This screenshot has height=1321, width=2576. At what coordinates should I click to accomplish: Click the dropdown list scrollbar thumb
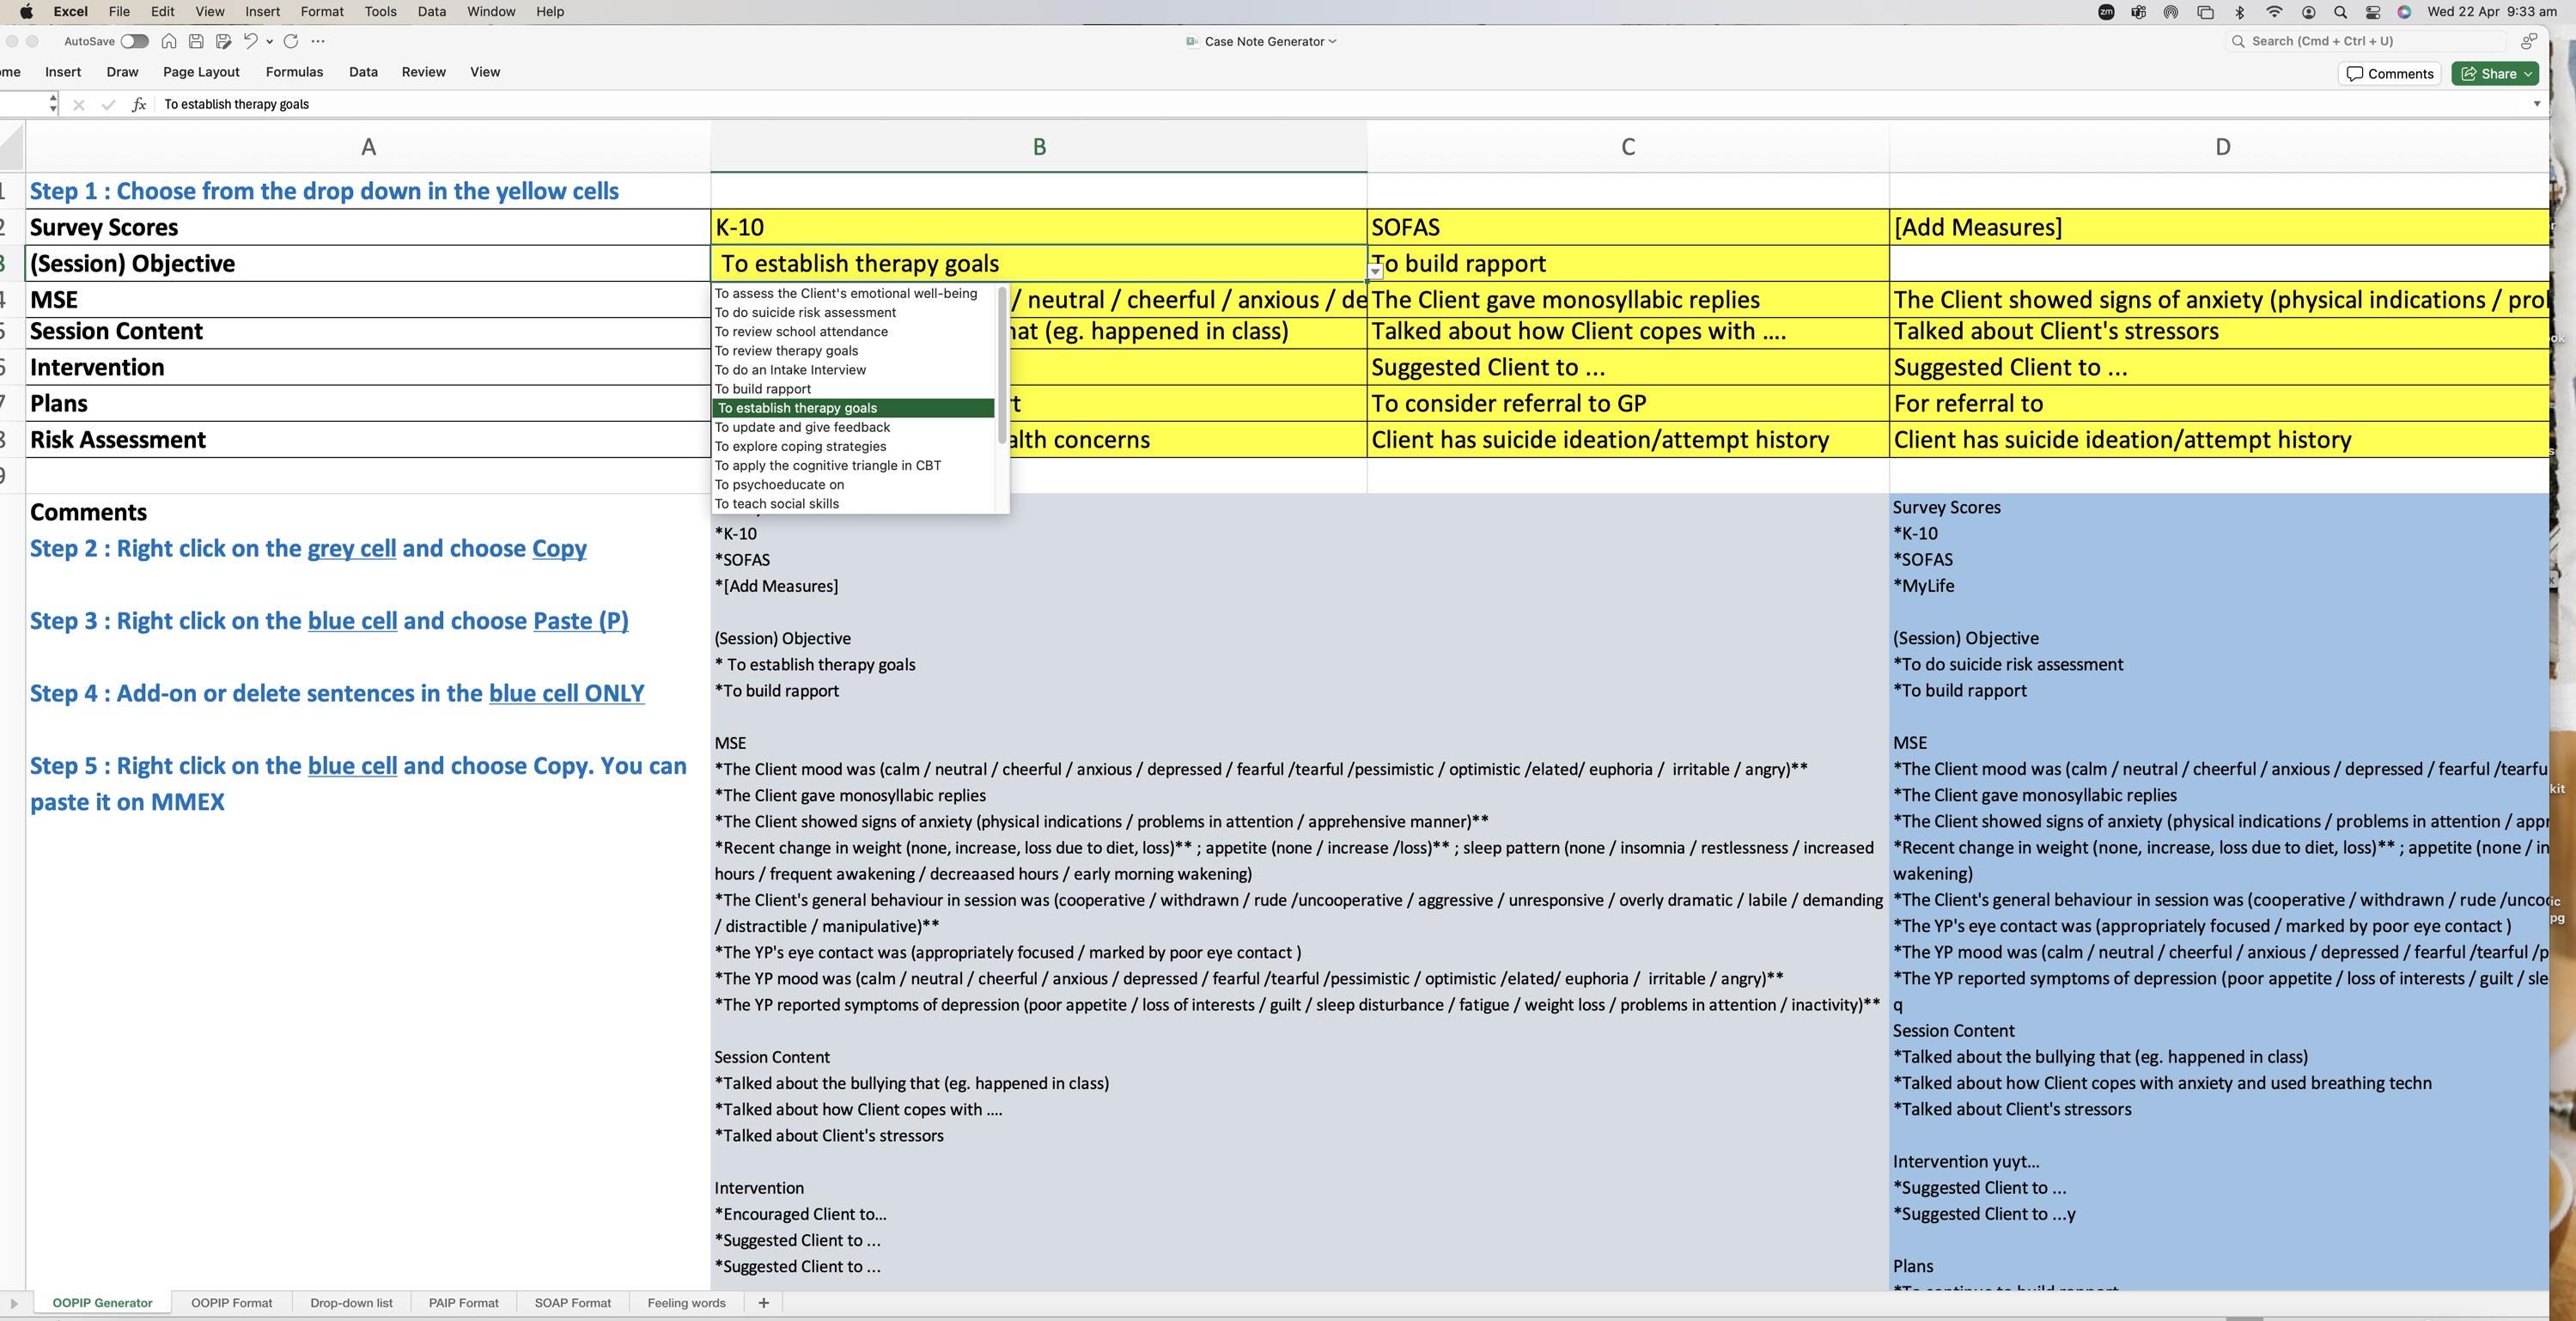[x=1002, y=365]
